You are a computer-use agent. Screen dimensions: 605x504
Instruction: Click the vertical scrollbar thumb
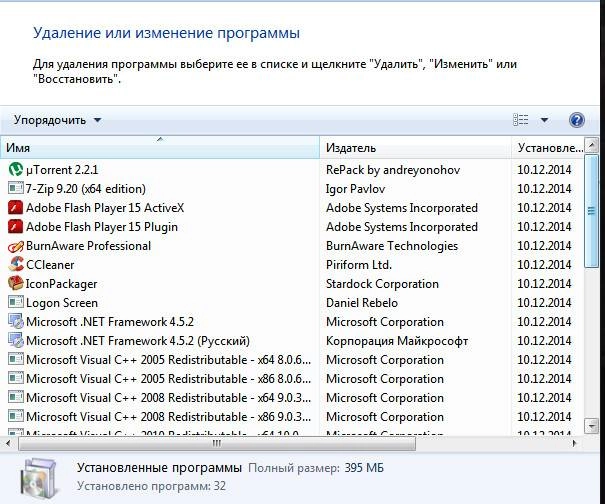click(591, 211)
